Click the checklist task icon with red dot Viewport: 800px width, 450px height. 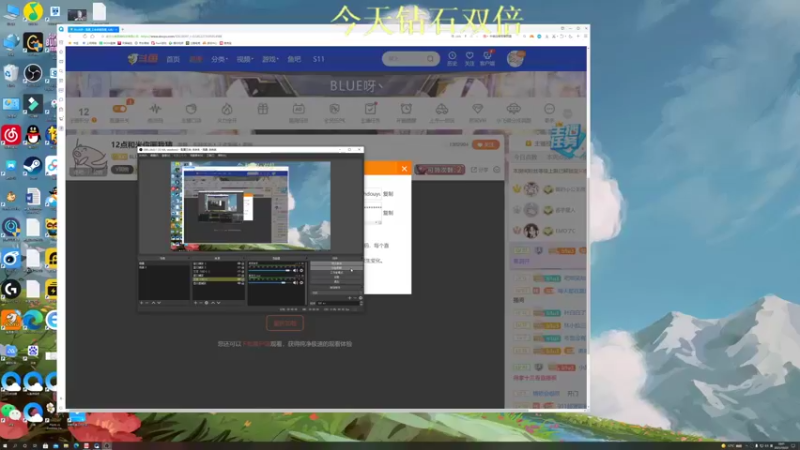coord(370,109)
